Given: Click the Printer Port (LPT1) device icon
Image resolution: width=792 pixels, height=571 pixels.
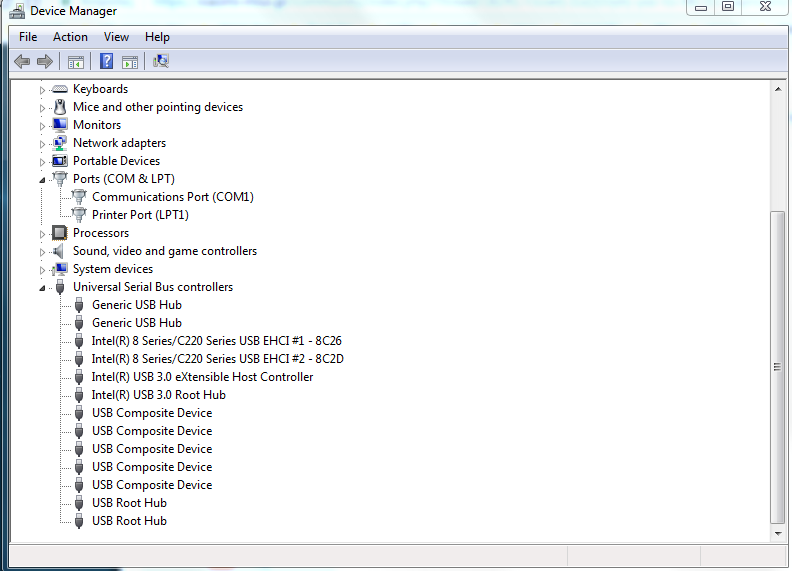Looking at the screenshot, I should (x=80, y=215).
